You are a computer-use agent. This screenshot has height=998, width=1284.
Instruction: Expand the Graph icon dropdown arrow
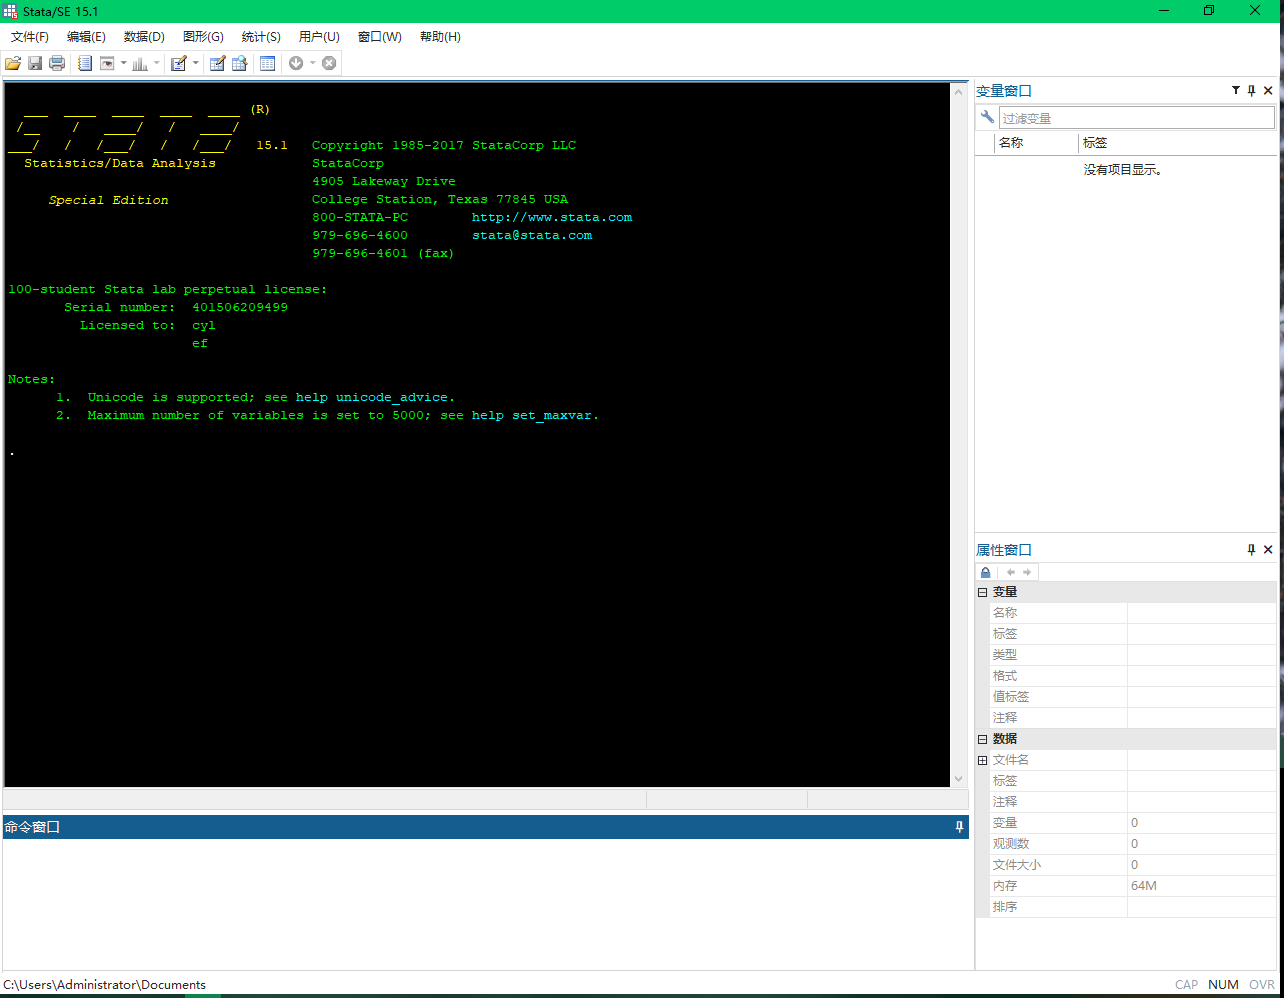coord(156,63)
